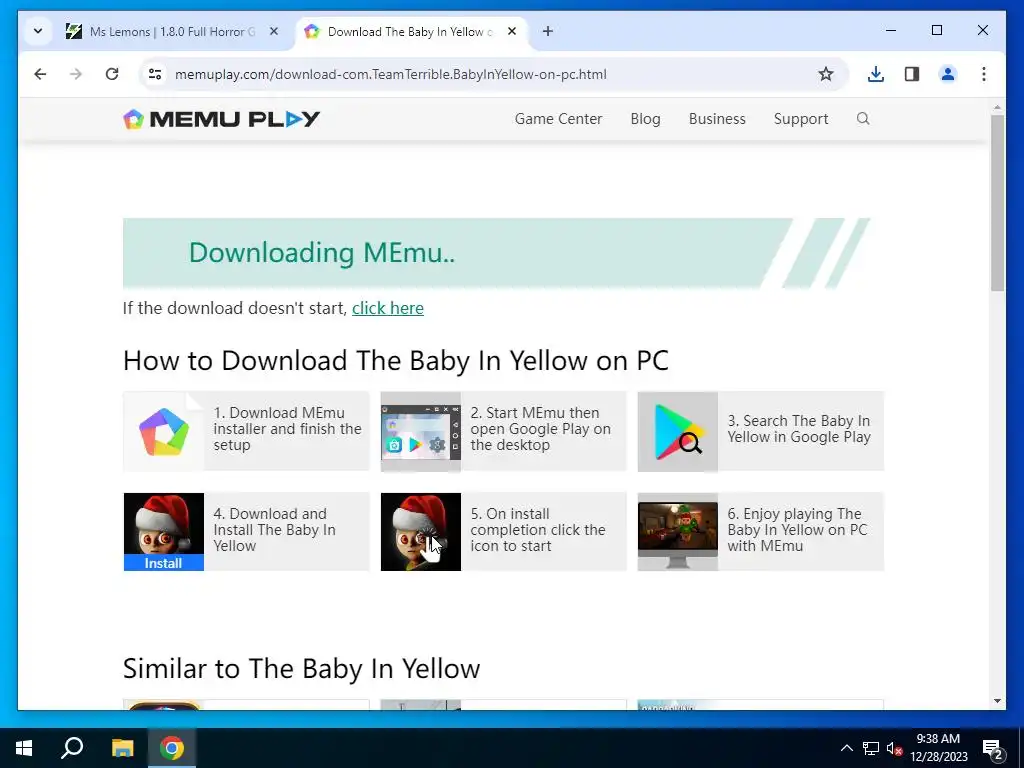Click 'Similar to The Baby In Yellow' heading

click(x=302, y=669)
